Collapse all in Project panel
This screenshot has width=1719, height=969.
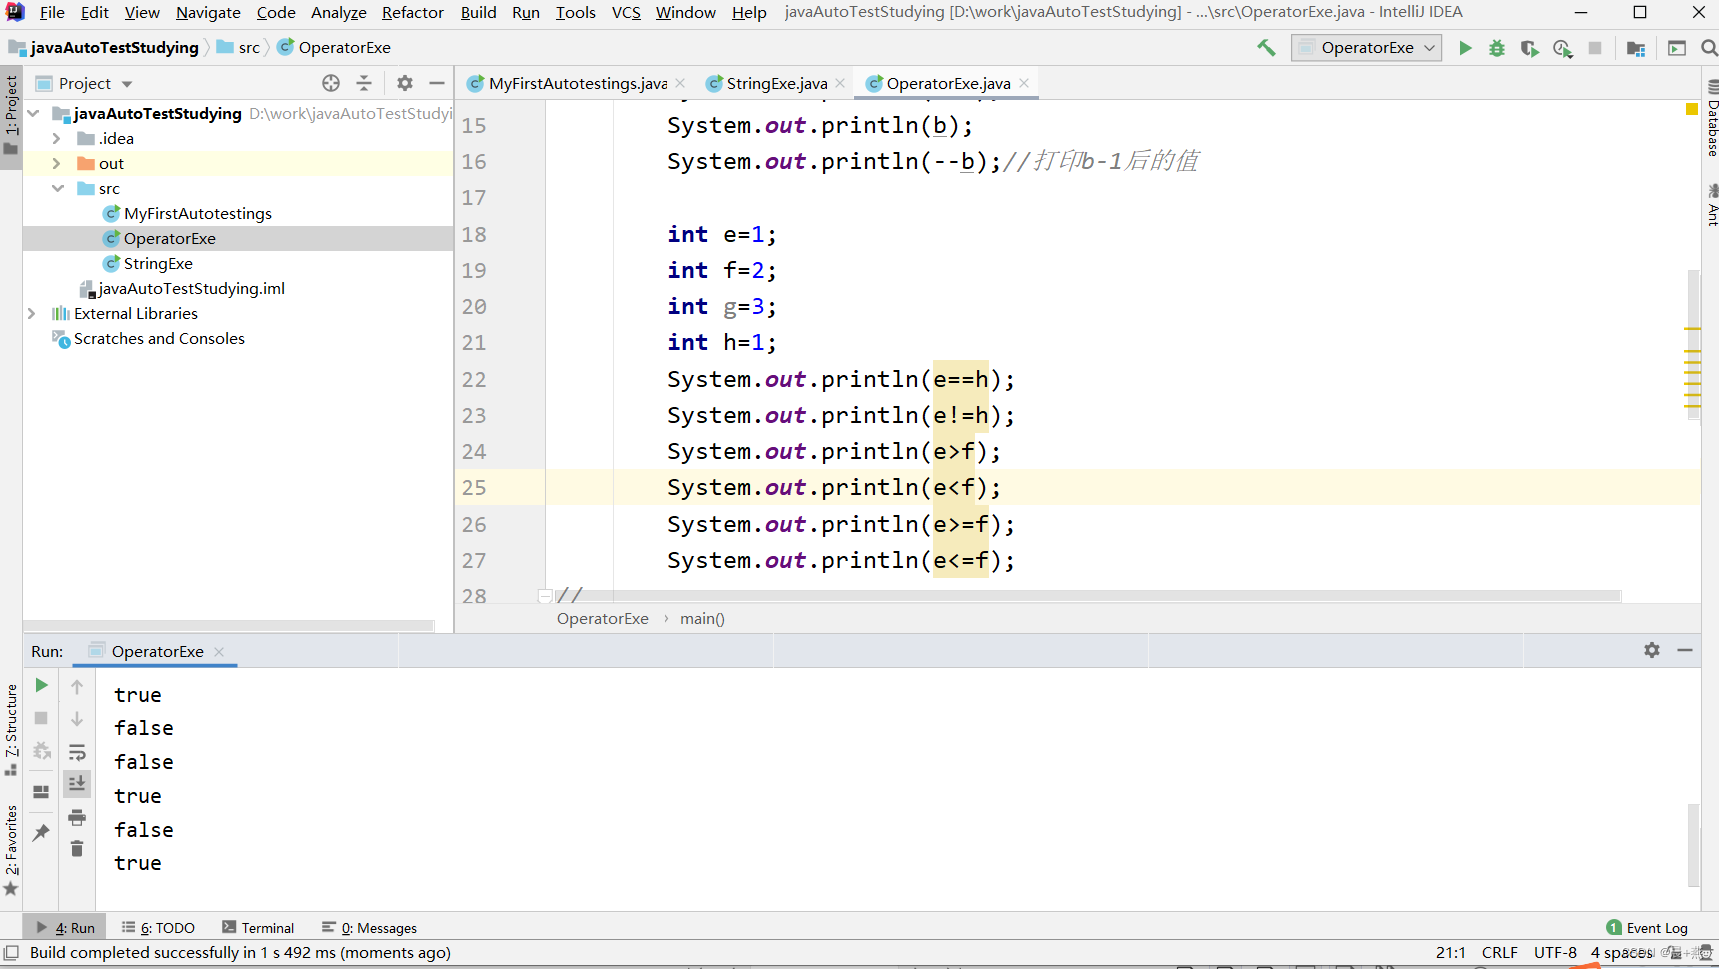click(364, 83)
